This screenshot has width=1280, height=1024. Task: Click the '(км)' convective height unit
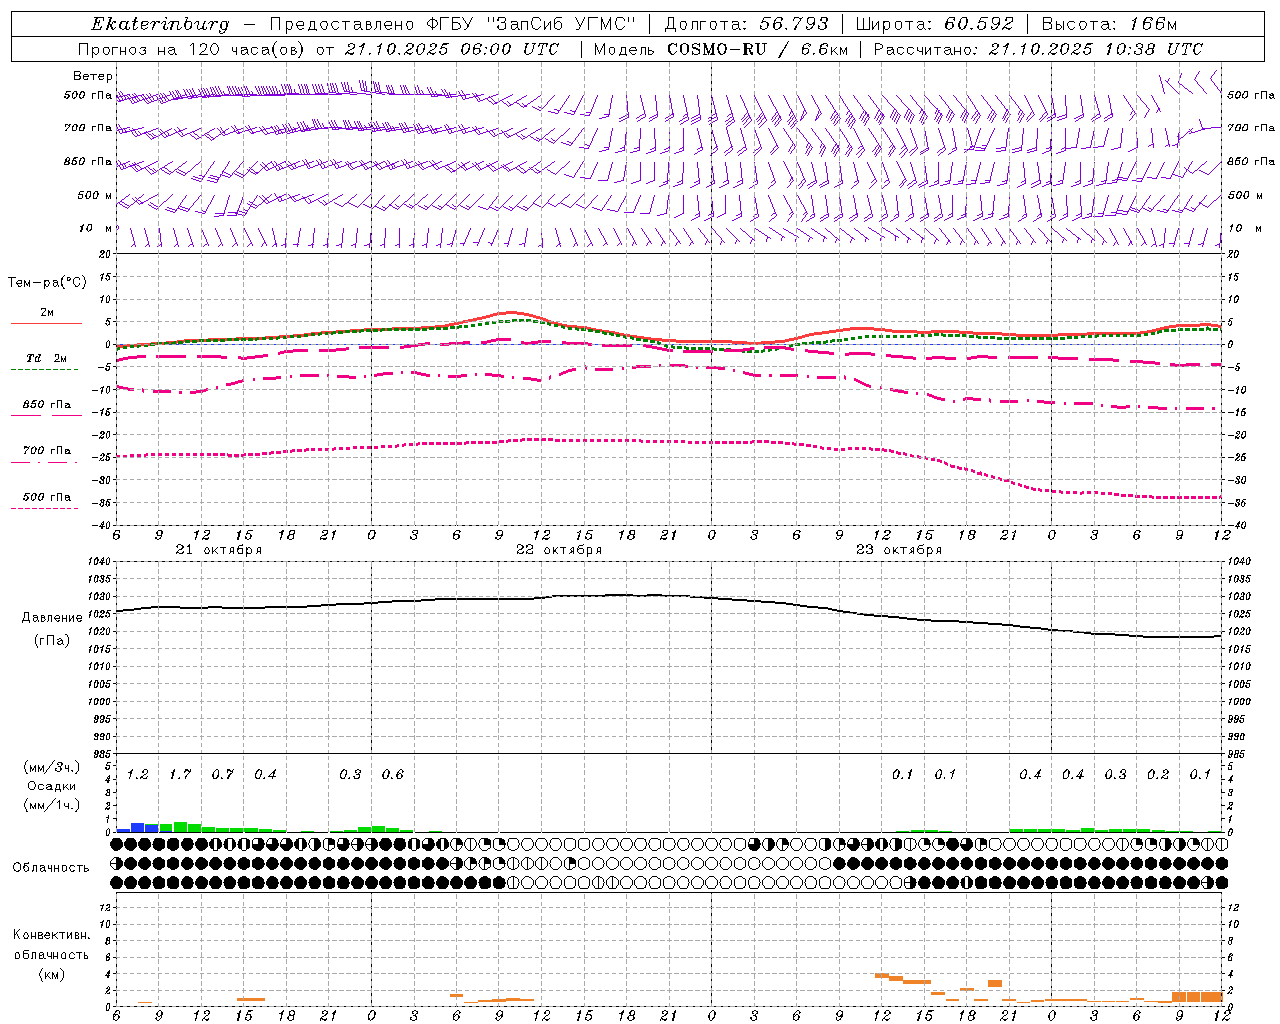pyautogui.click(x=52, y=974)
